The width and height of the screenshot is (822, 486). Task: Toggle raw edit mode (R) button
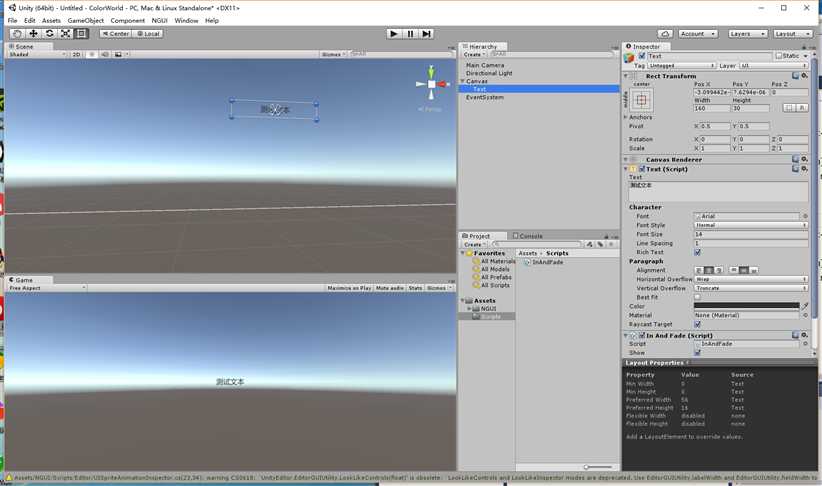pyautogui.click(x=802, y=108)
